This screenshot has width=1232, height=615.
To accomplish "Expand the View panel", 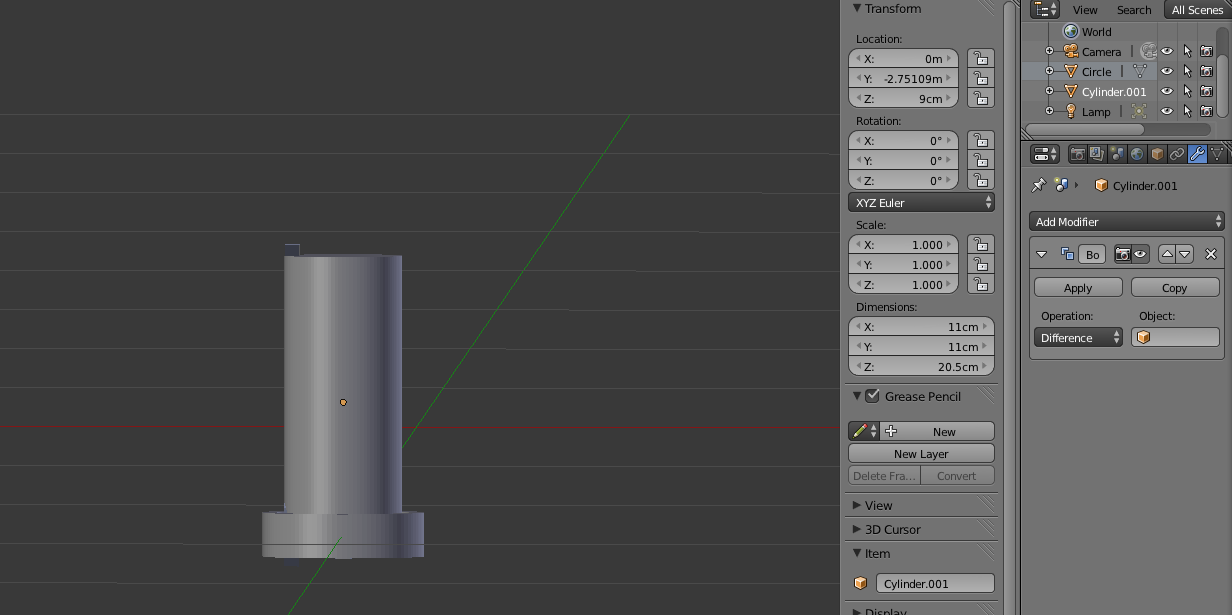I will (857, 505).
